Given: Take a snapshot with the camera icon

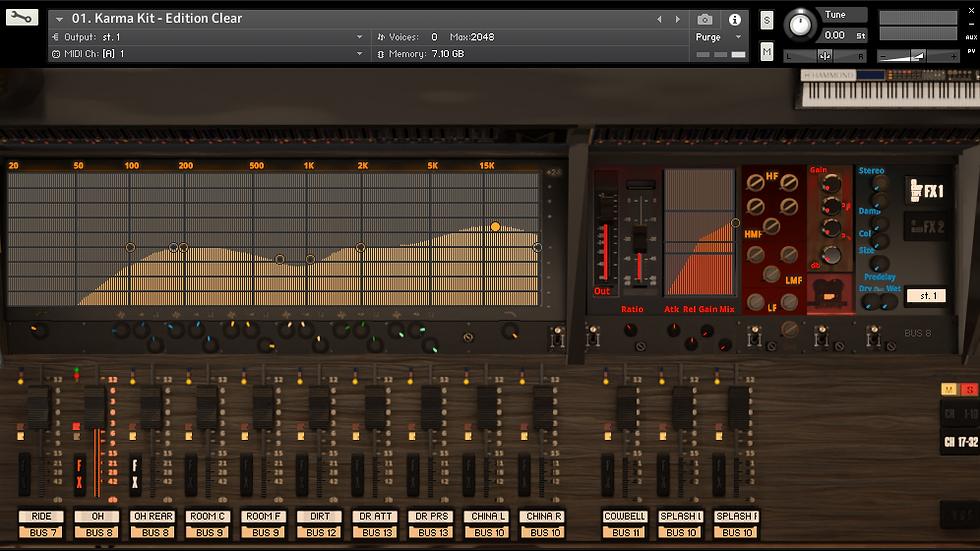Looking at the screenshot, I should 705,19.
